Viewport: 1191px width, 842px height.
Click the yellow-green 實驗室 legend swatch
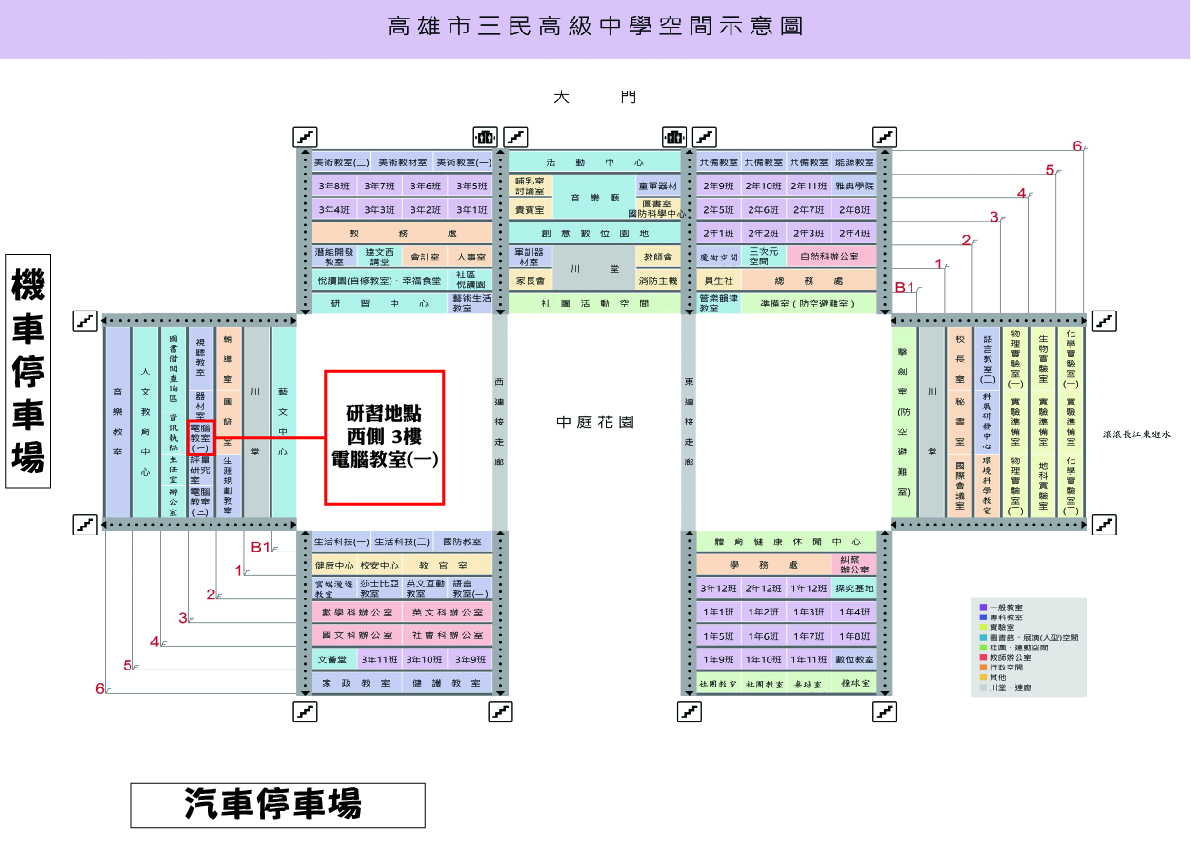pyautogui.click(x=983, y=627)
